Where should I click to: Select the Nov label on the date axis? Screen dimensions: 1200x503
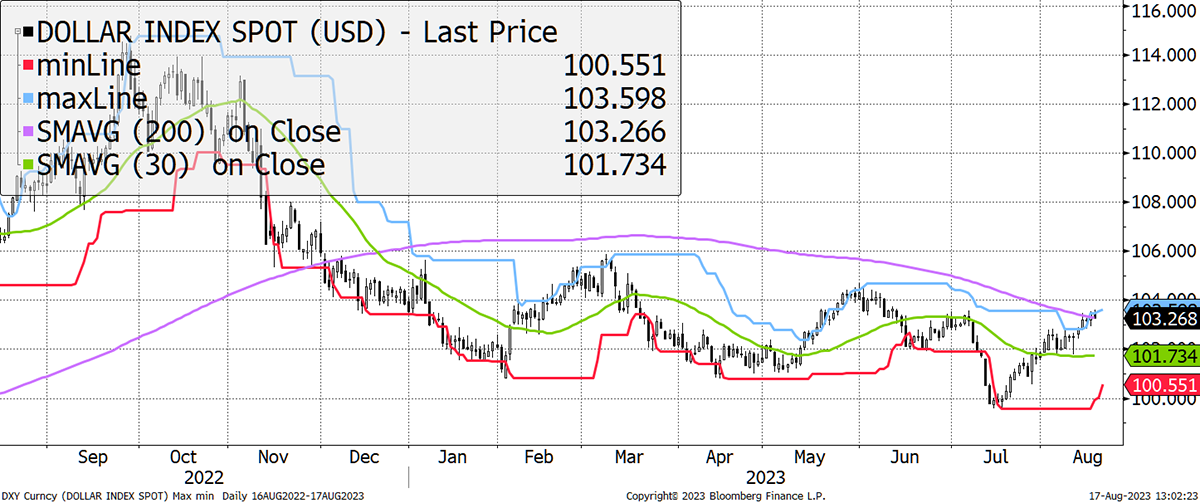pyautogui.click(x=274, y=456)
